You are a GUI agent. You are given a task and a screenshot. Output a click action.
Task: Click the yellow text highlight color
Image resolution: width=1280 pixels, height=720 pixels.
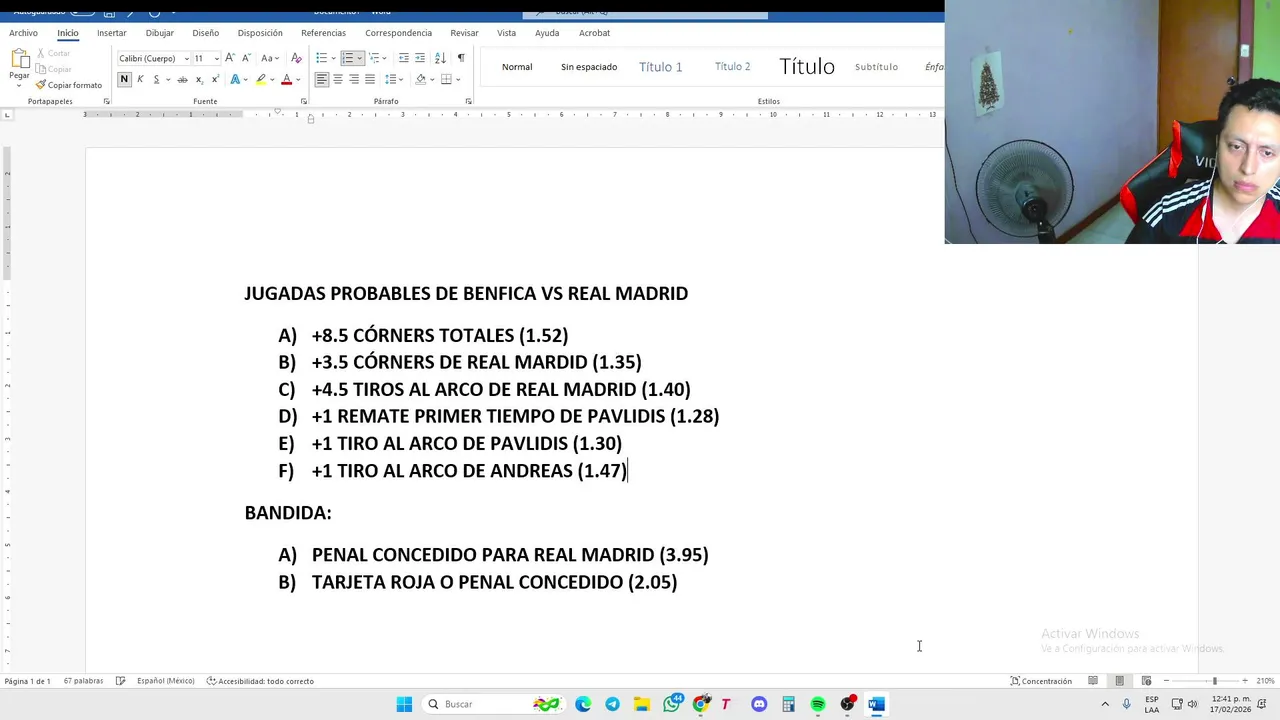tap(261, 79)
